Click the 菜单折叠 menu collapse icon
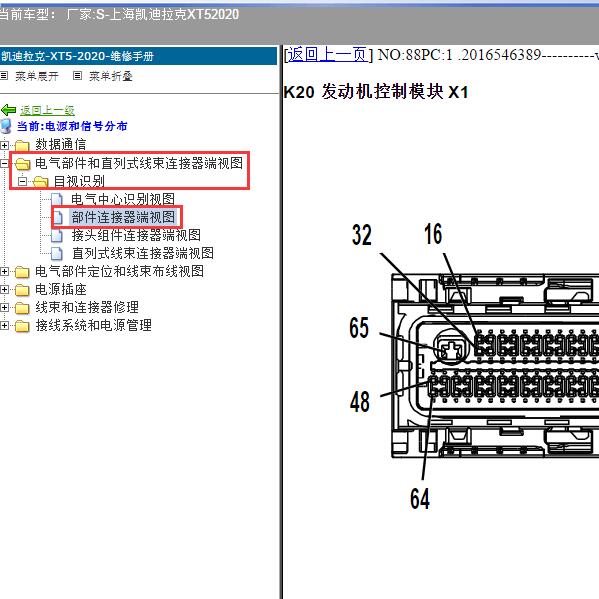Screen dimensions: 599x599 pos(77,76)
